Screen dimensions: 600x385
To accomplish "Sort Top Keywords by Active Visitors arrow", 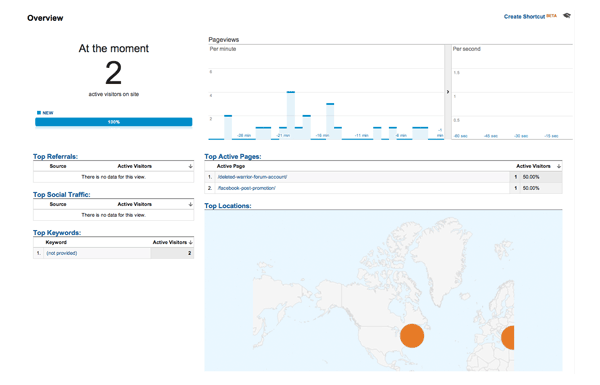I will [x=190, y=242].
